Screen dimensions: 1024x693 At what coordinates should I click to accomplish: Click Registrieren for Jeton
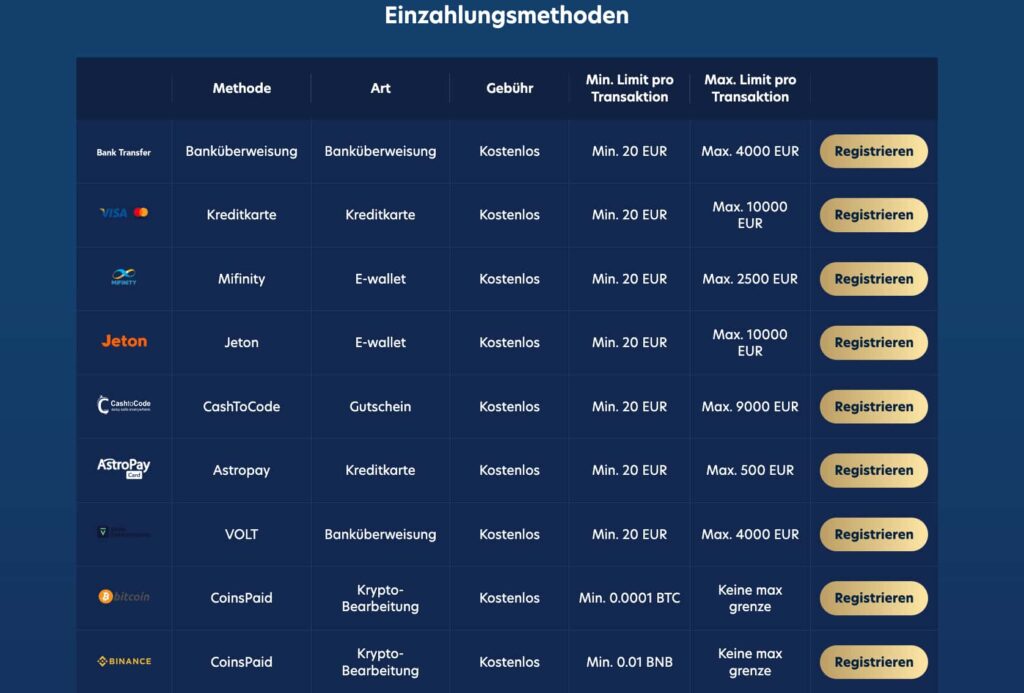[873, 342]
